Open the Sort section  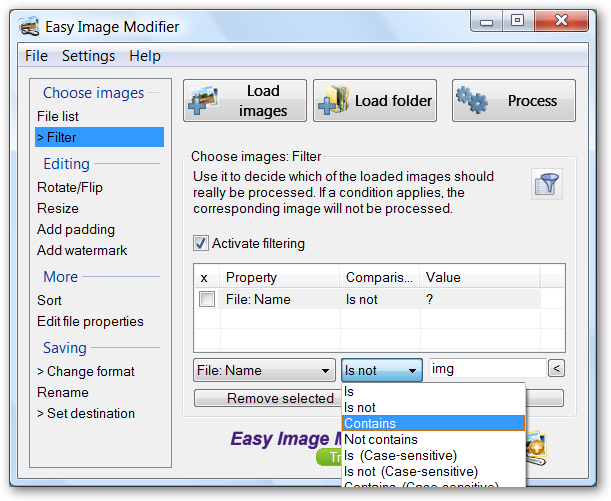[x=49, y=300]
